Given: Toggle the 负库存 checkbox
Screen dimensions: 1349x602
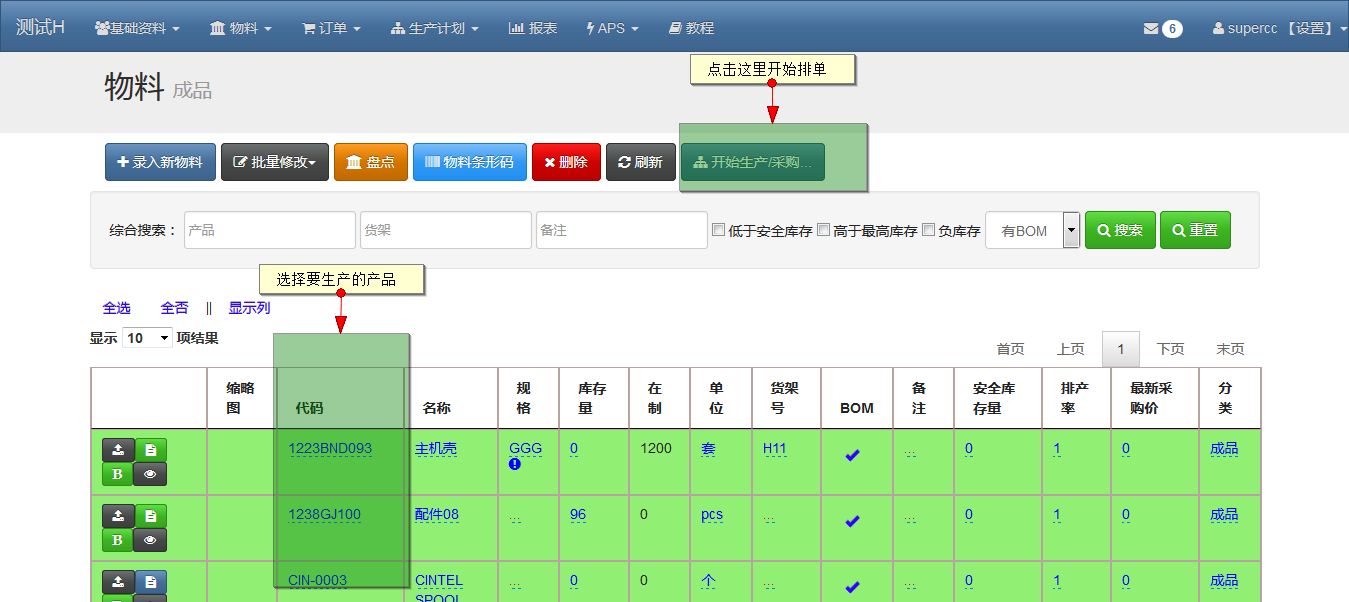Looking at the screenshot, I should tap(927, 229).
